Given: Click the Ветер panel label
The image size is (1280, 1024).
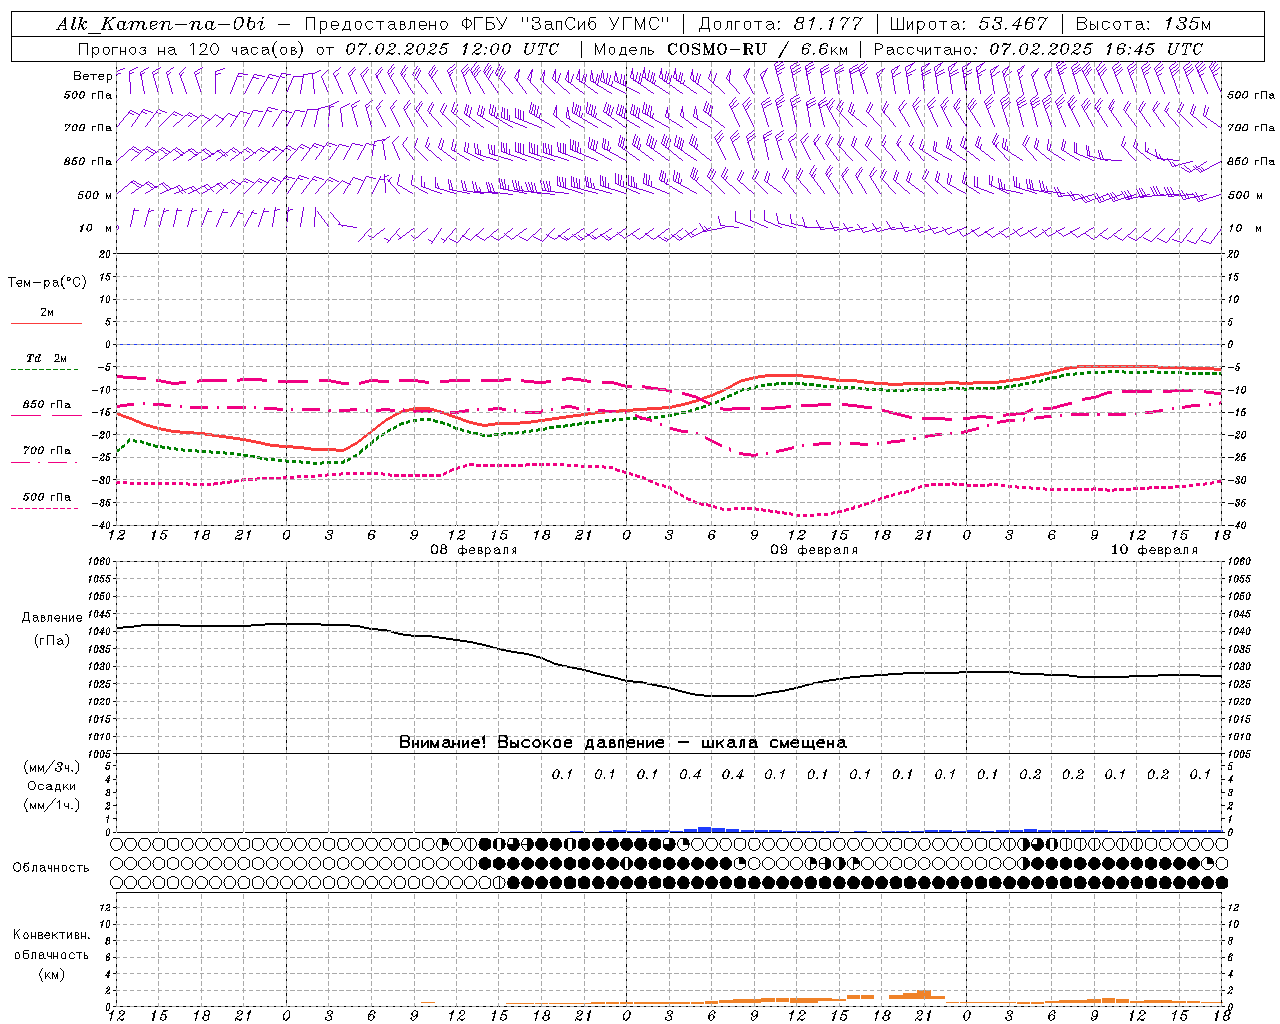Looking at the screenshot, I should coord(93,76).
